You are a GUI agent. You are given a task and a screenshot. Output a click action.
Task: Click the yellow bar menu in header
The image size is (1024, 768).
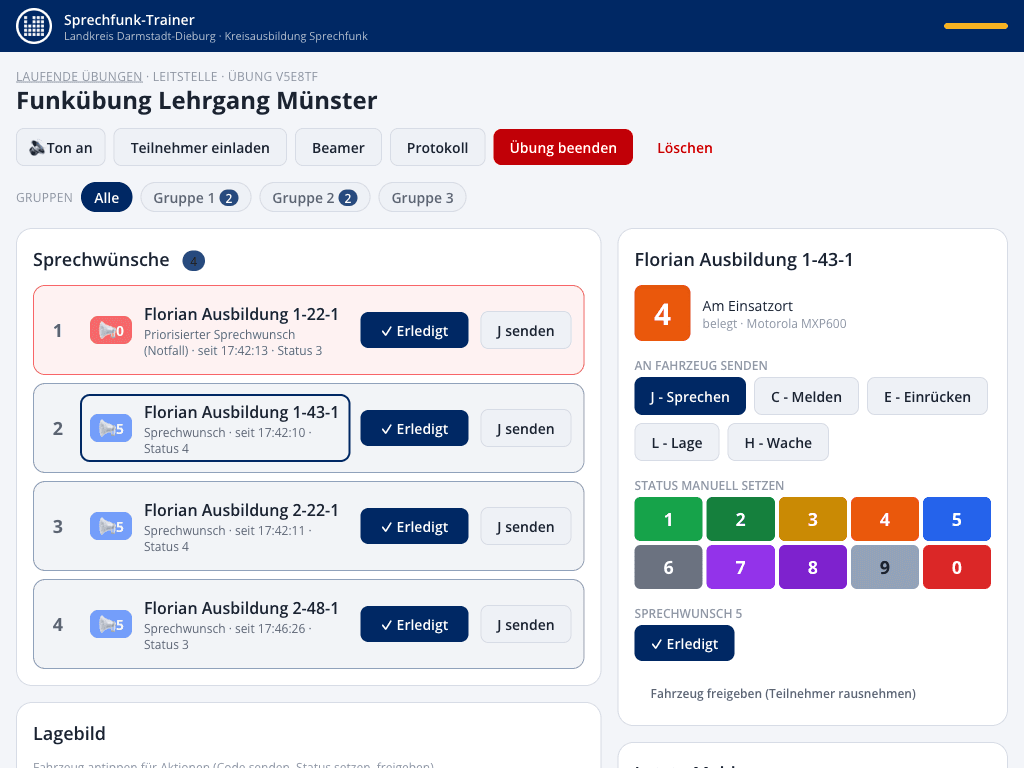(x=976, y=26)
